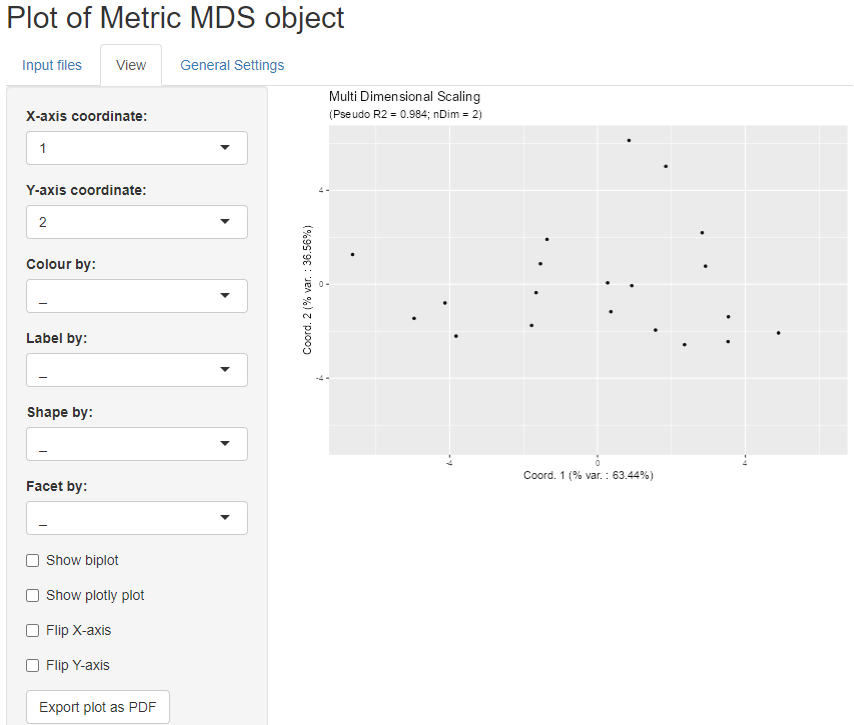This screenshot has height=725, width=854.
Task: Click the Y-axis dropdown arrow icon
Action: tap(225, 222)
